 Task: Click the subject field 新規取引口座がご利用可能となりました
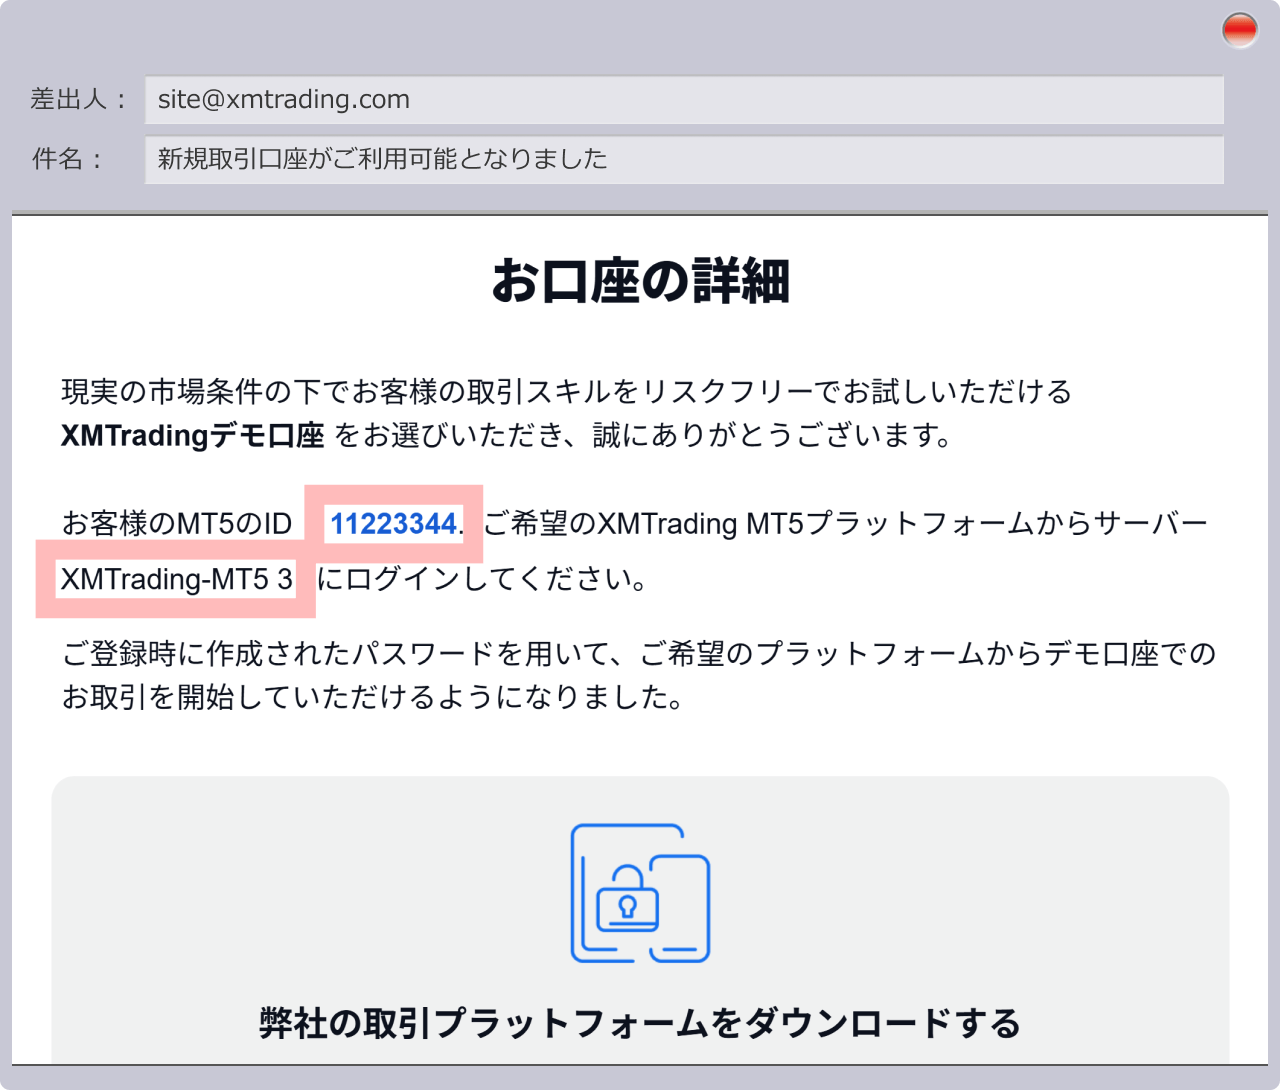point(684,160)
